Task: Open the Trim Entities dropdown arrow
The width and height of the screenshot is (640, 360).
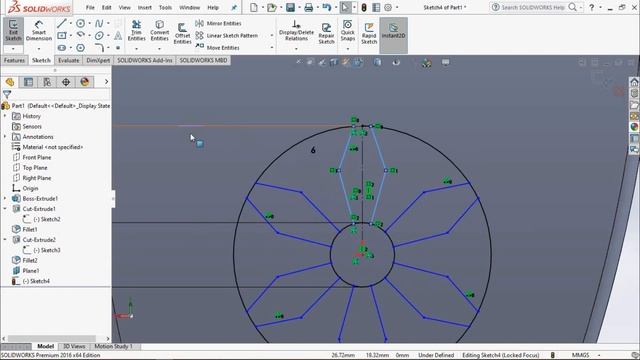Action: coord(136,49)
